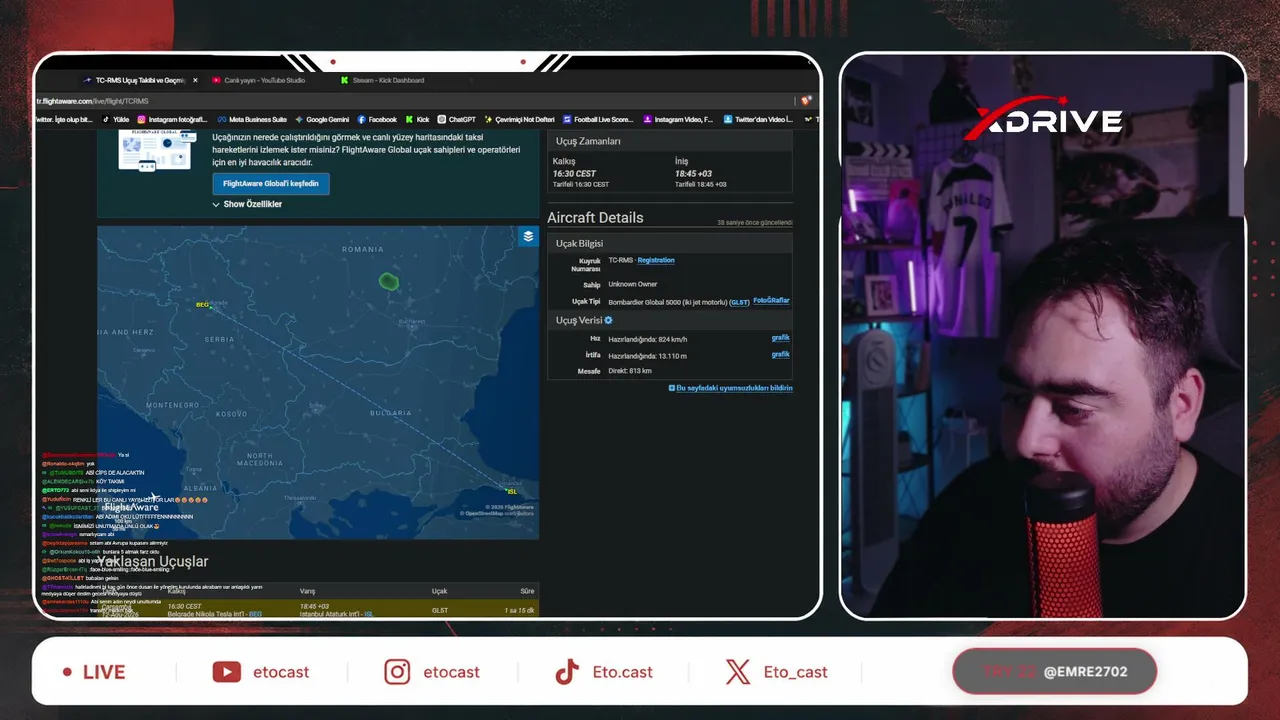Click the Direkt: 813 km distance value
This screenshot has height=720, width=1280.
(x=630, y=371)
